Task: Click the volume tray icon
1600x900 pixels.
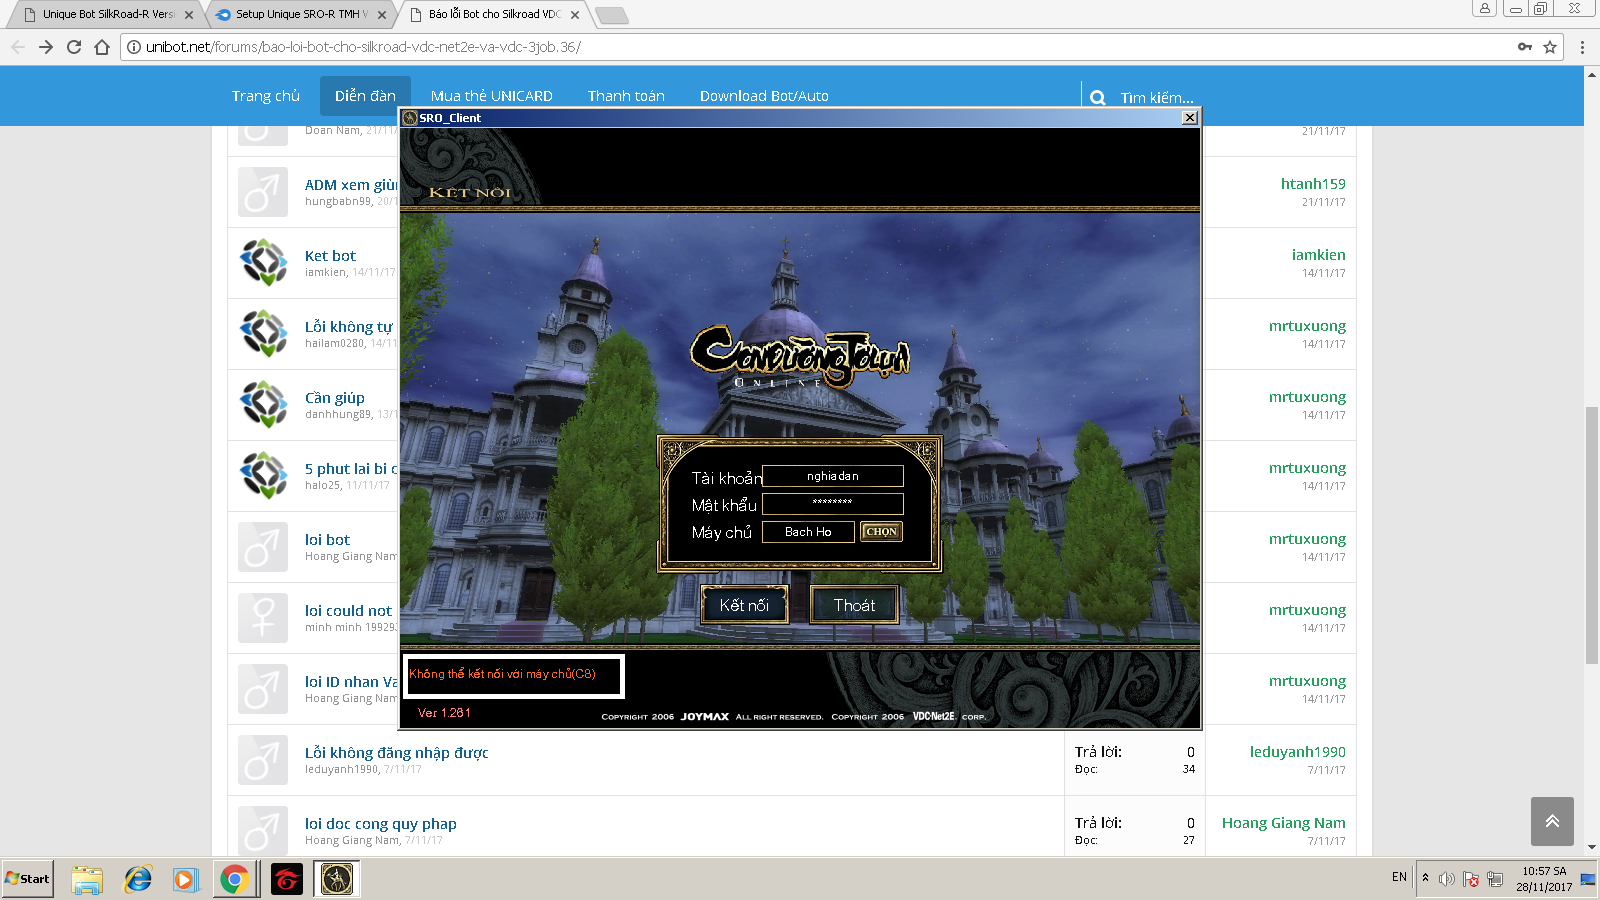Action: tap(1446, 879)
